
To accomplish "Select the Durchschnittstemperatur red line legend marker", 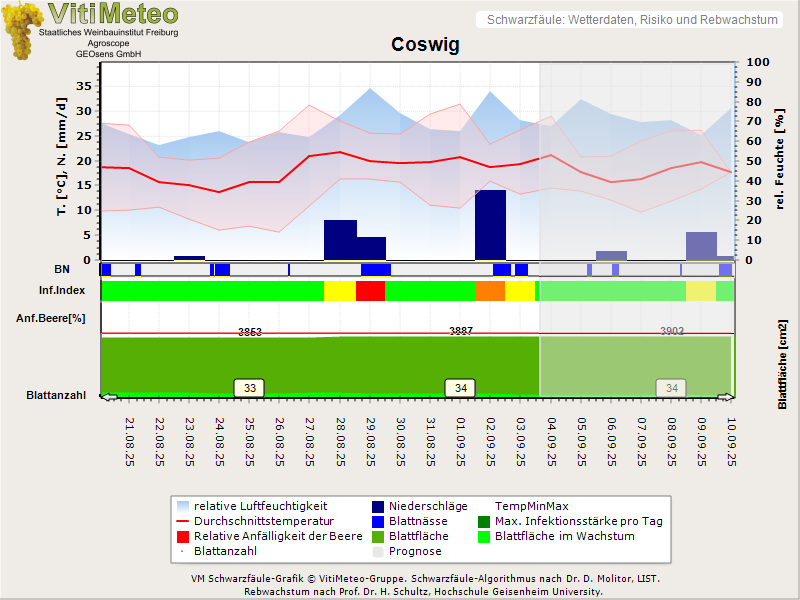I will coord(183,521).
